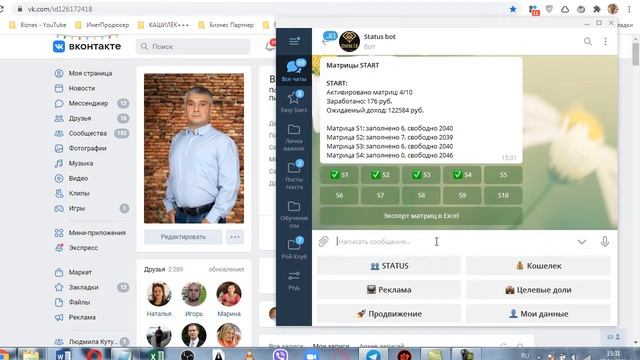The width and height of the screenshot is (640, 360).
Task: Open Chrome extensions puzzle icon
Action: (597, 9)
